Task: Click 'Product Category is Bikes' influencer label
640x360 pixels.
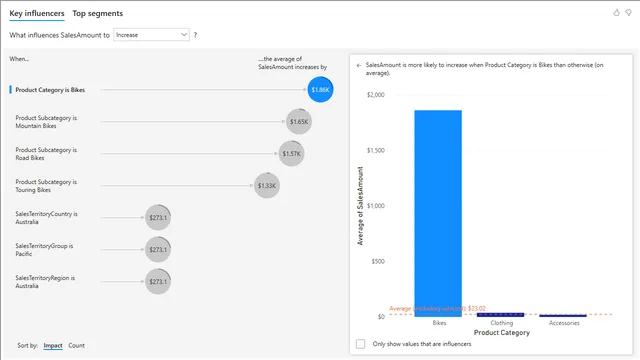Action: point(50,90)
